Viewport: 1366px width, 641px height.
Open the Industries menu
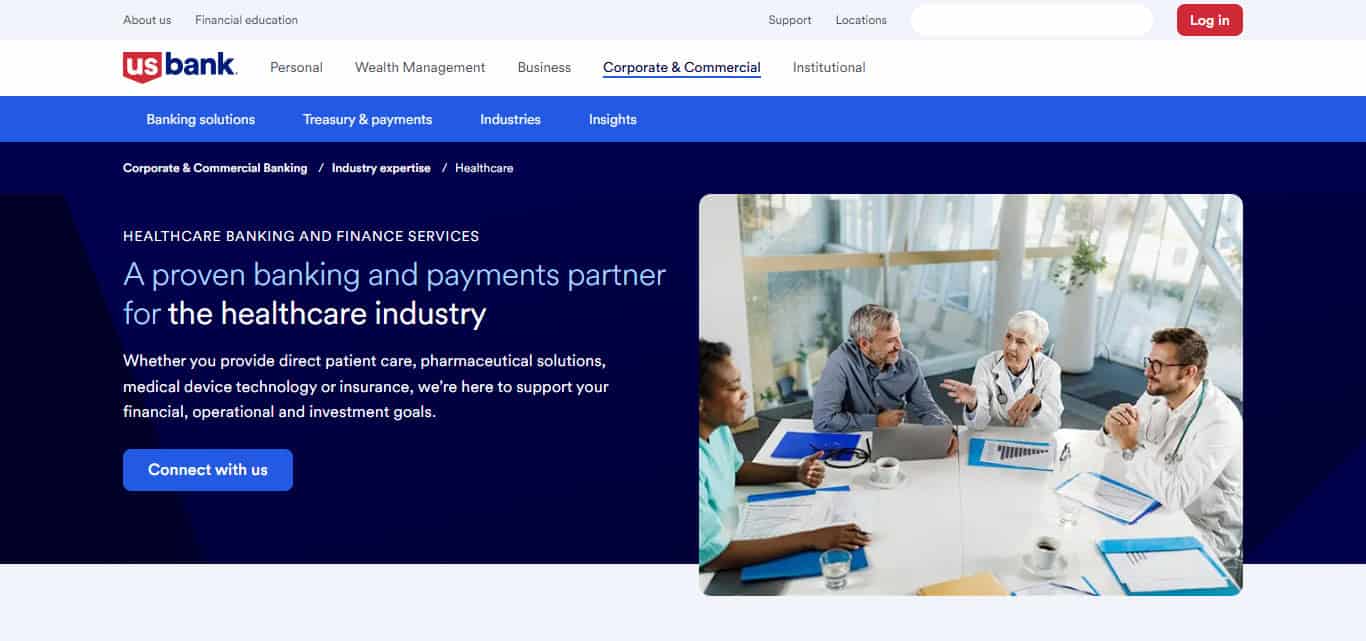(x=510, y=119)
